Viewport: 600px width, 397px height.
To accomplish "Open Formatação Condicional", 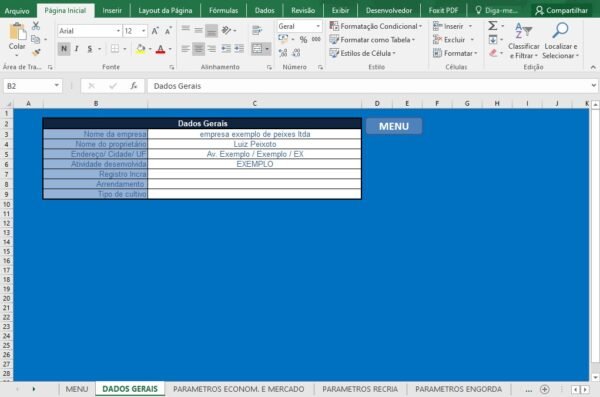I will tap(376, 26).
